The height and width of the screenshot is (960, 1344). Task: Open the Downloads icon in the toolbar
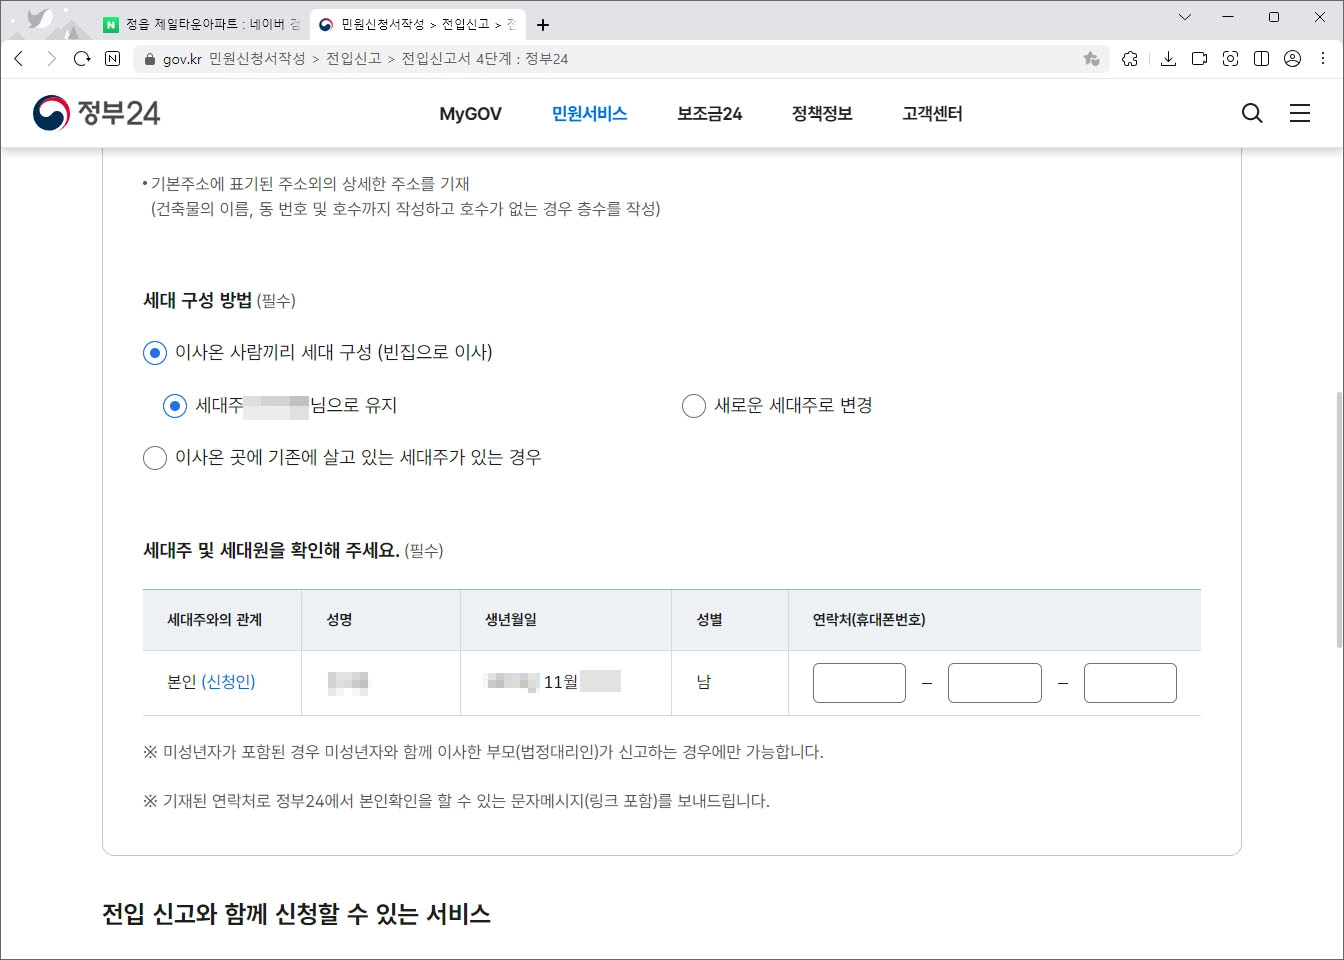click(1167, 59)
